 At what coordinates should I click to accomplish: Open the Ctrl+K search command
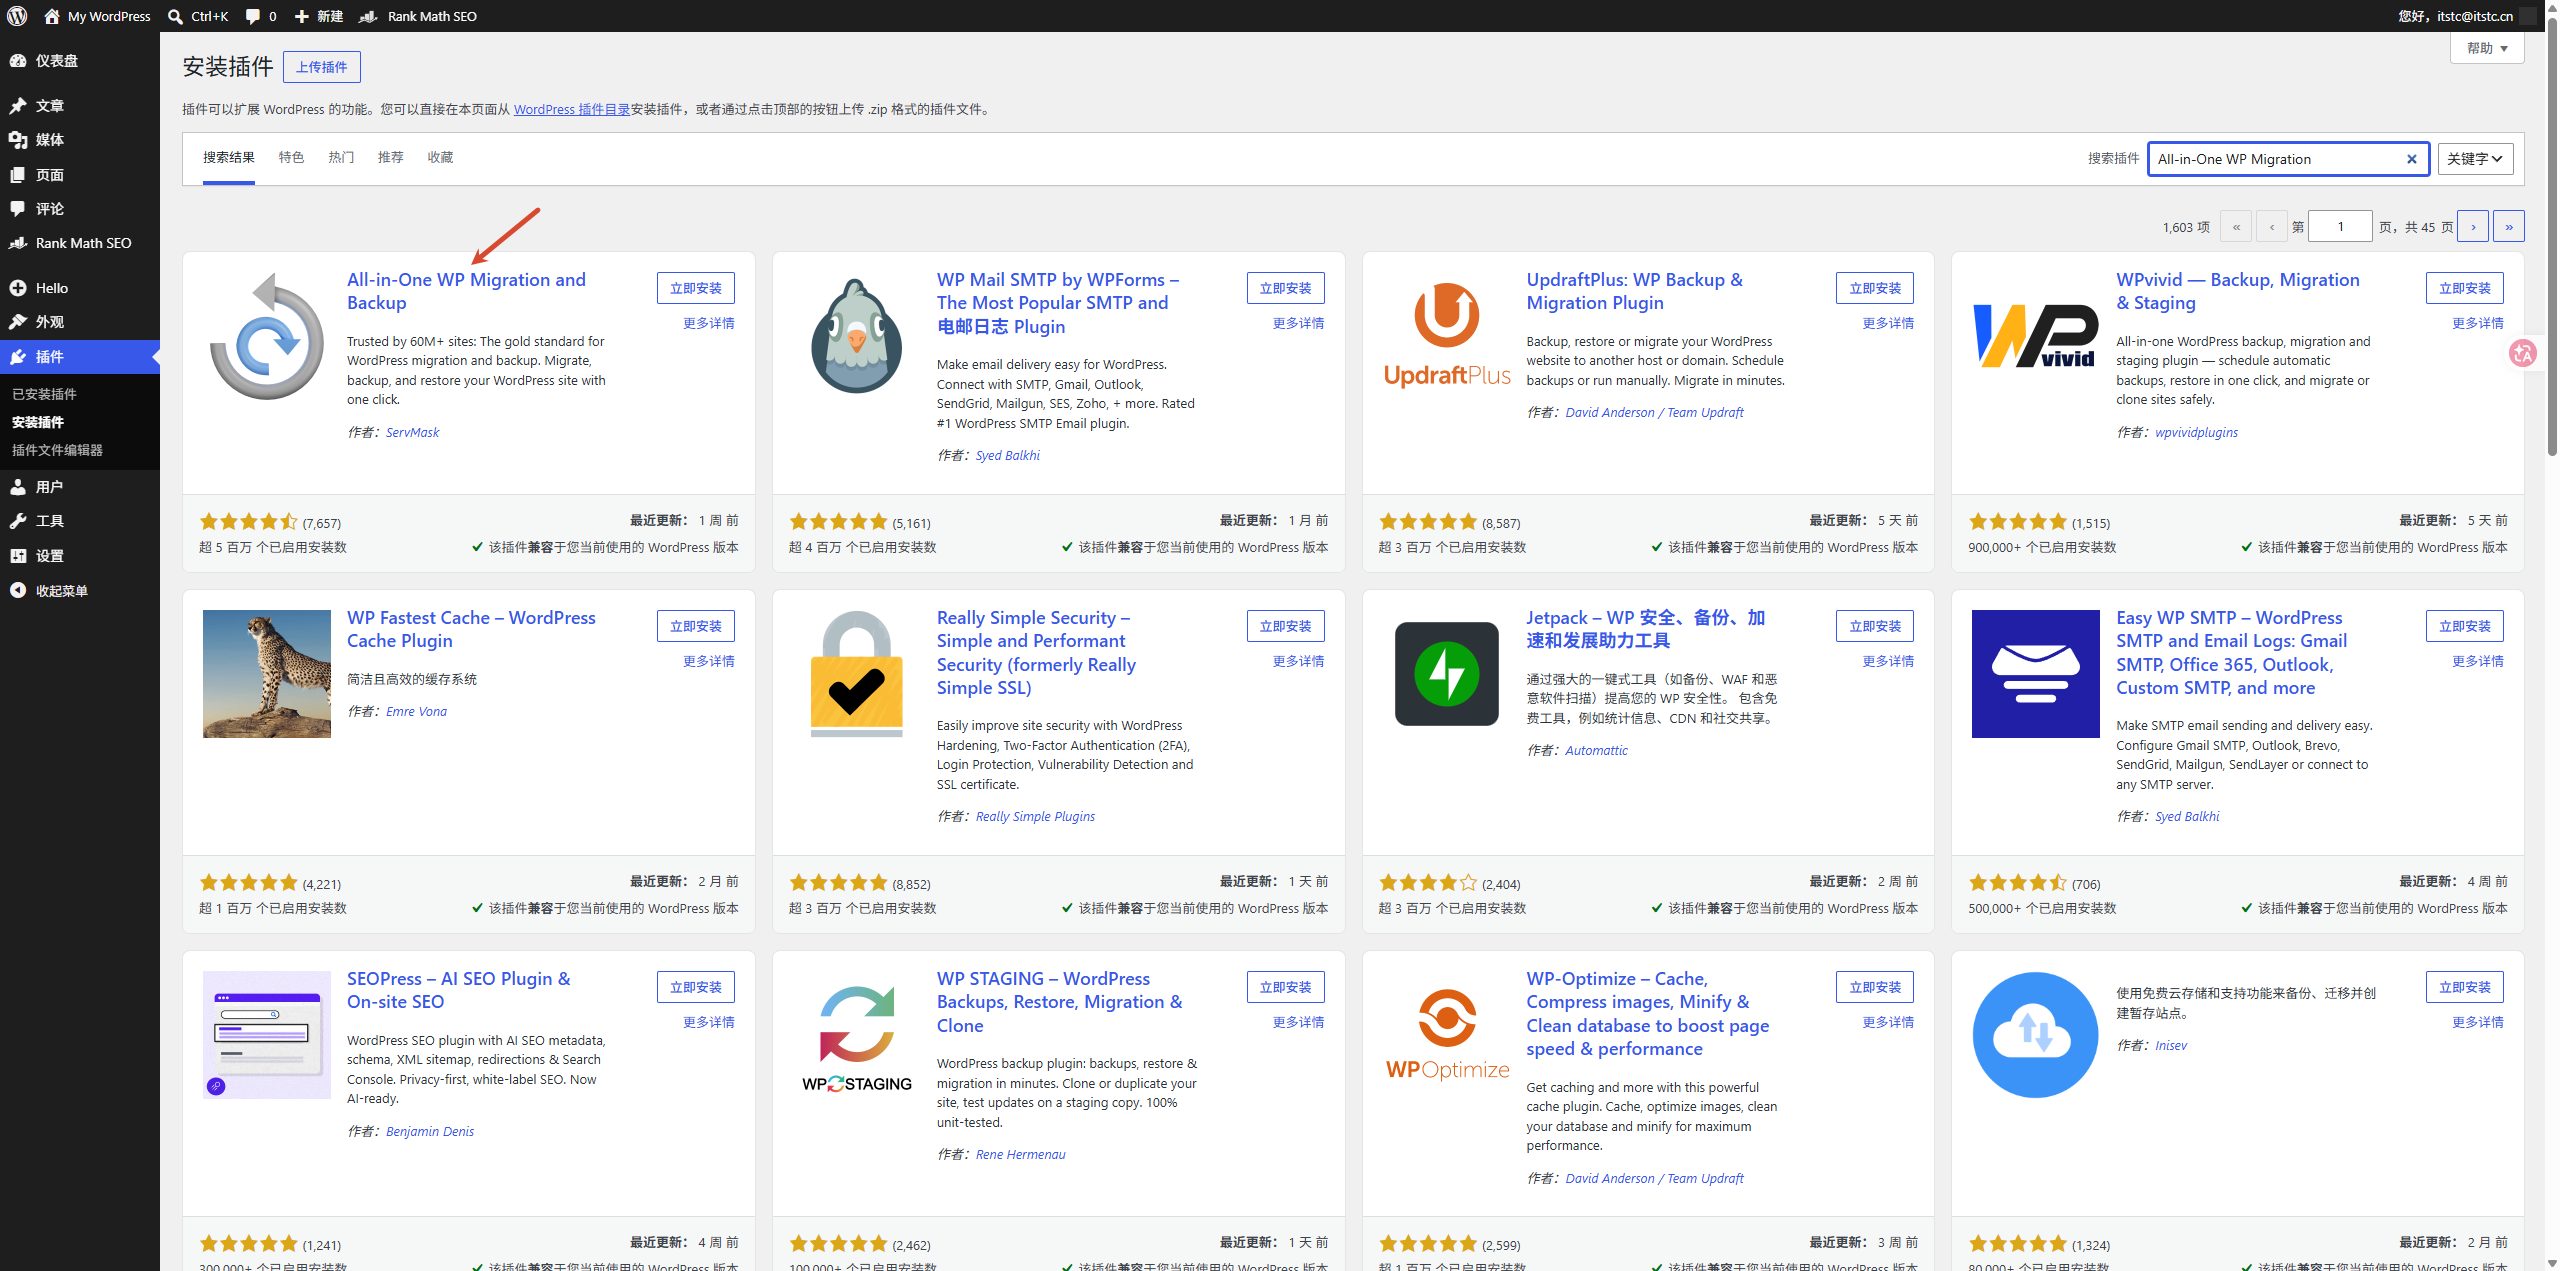[x=198, y=16]
